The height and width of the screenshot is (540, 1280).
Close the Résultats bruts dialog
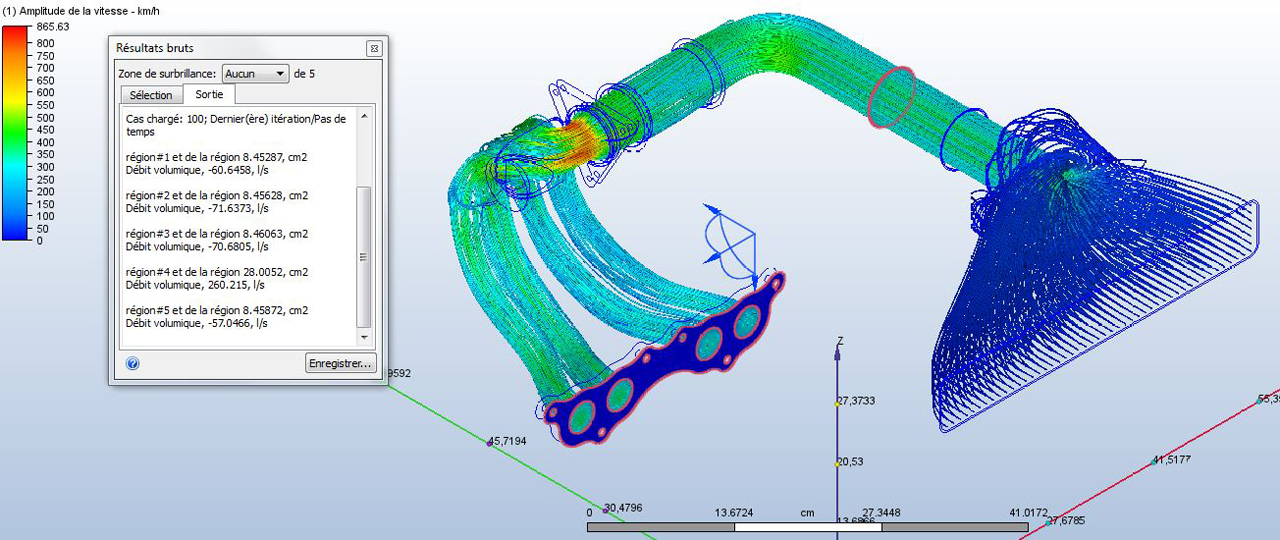[373, 48]
